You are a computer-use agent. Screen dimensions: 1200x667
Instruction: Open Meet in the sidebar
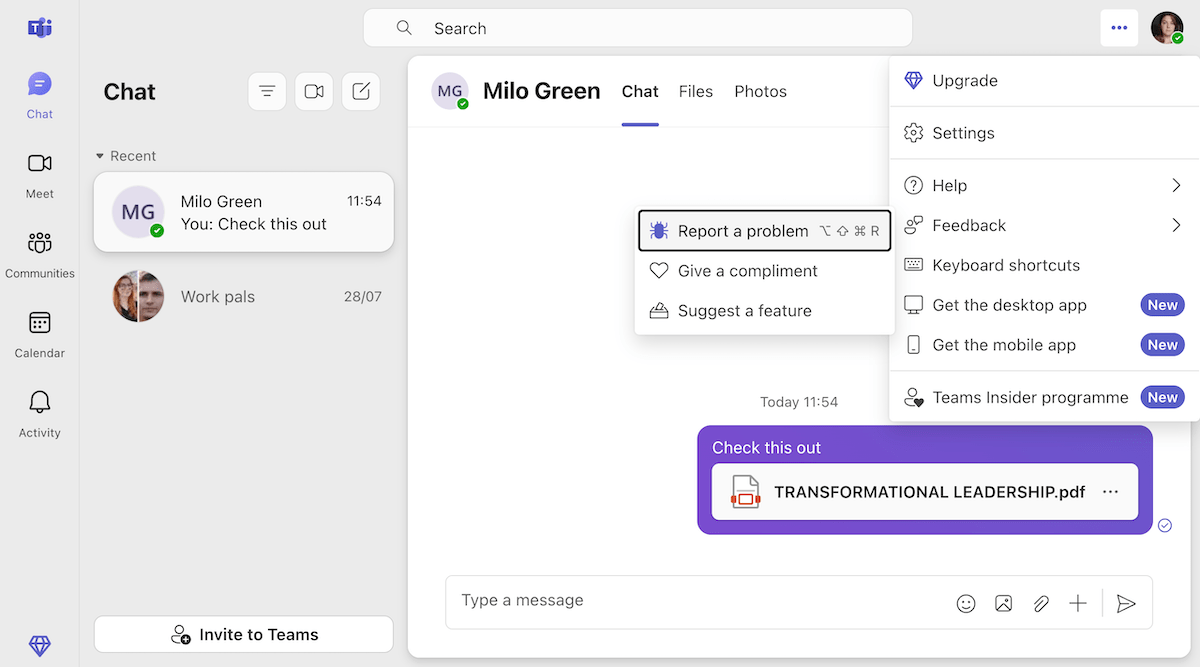point(40,175)
